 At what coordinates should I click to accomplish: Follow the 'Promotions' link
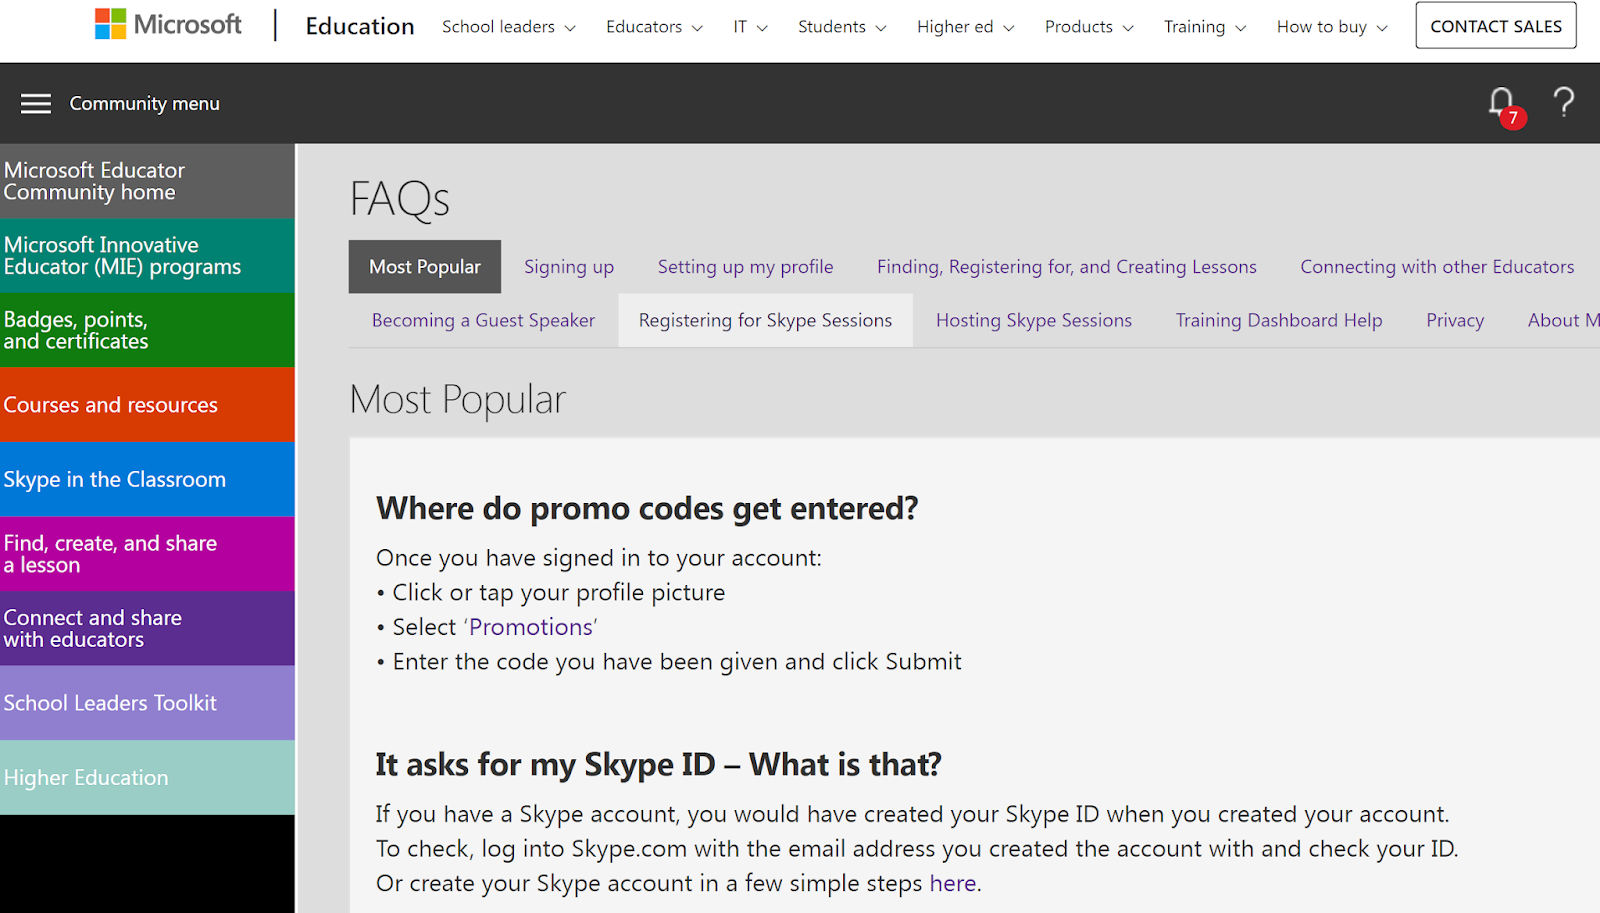point(531,627)
